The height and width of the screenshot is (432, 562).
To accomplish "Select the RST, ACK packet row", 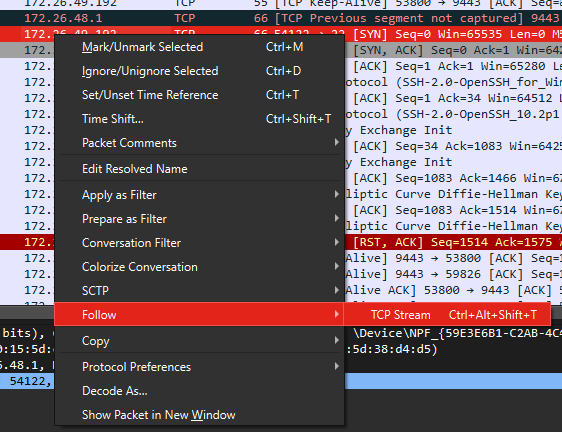I will tap(453, 242).
